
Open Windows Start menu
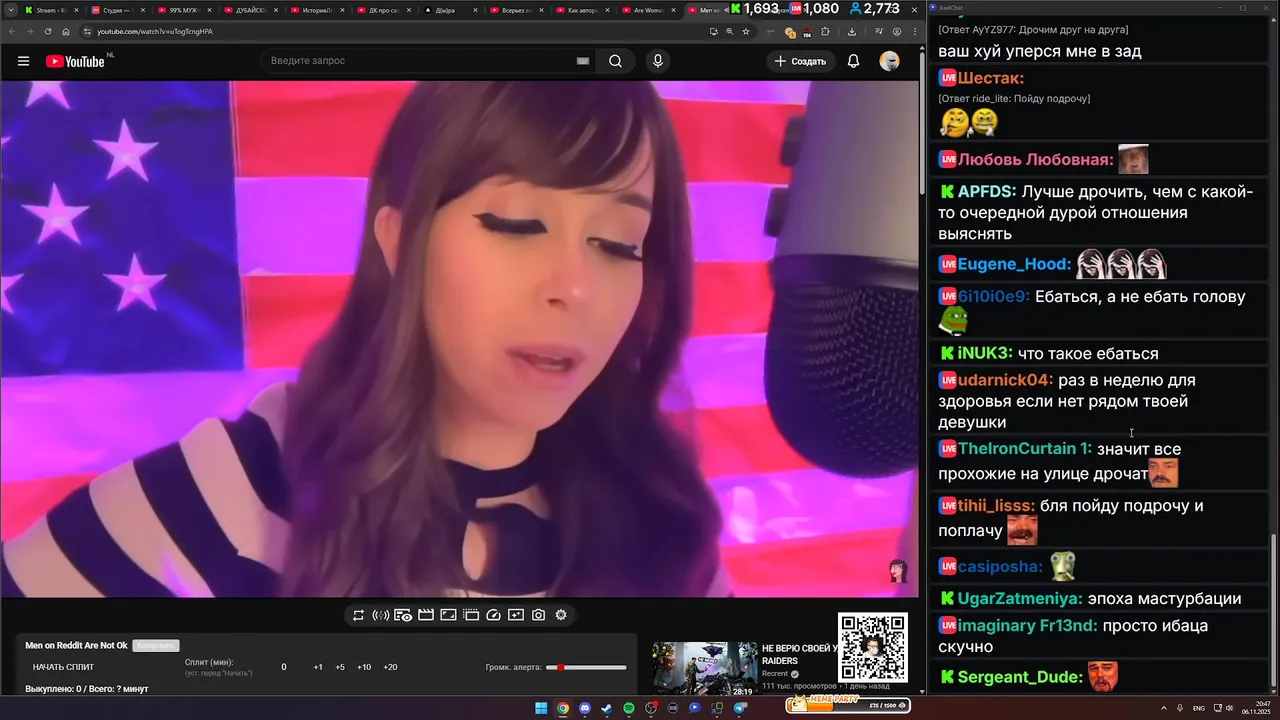tap(541, 708)
